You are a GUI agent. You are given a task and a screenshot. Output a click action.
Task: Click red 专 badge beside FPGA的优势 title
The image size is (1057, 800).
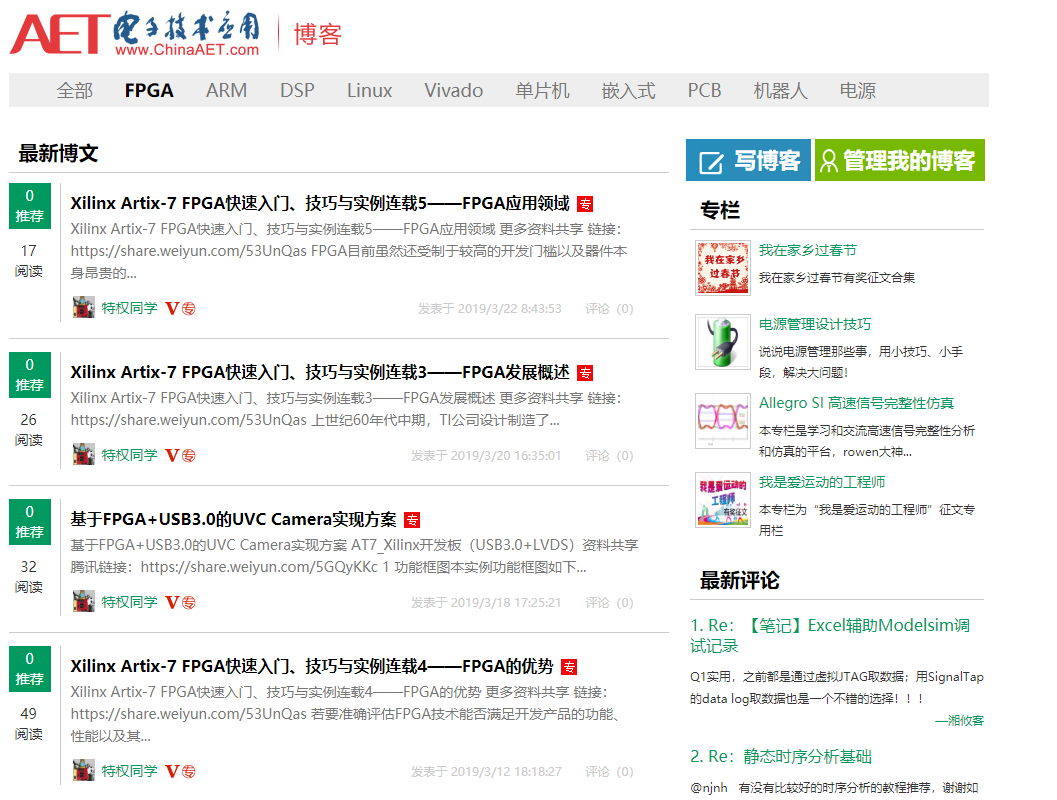tap(569, 667)
